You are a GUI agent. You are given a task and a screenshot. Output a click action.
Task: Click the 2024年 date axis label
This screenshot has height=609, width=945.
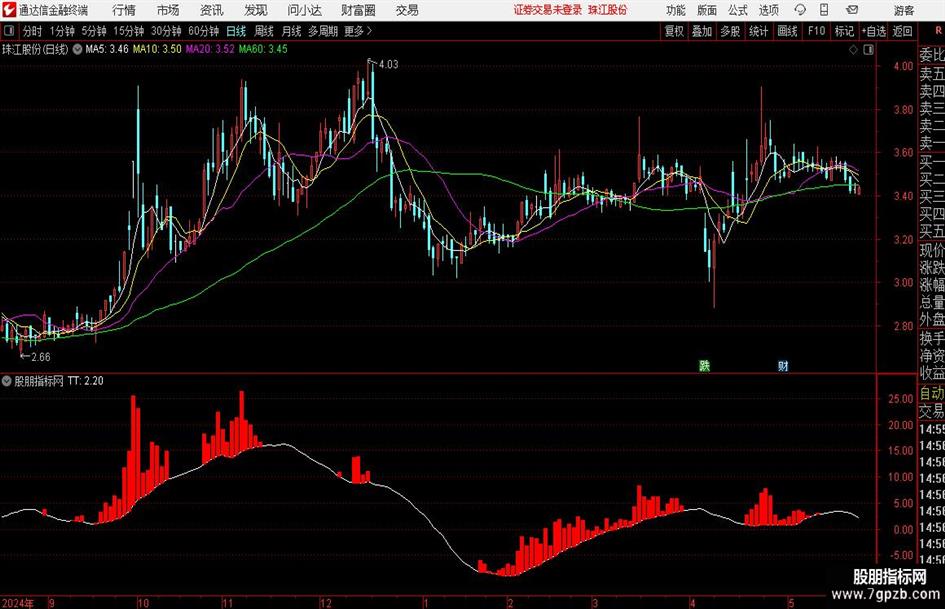pos(17,603)
